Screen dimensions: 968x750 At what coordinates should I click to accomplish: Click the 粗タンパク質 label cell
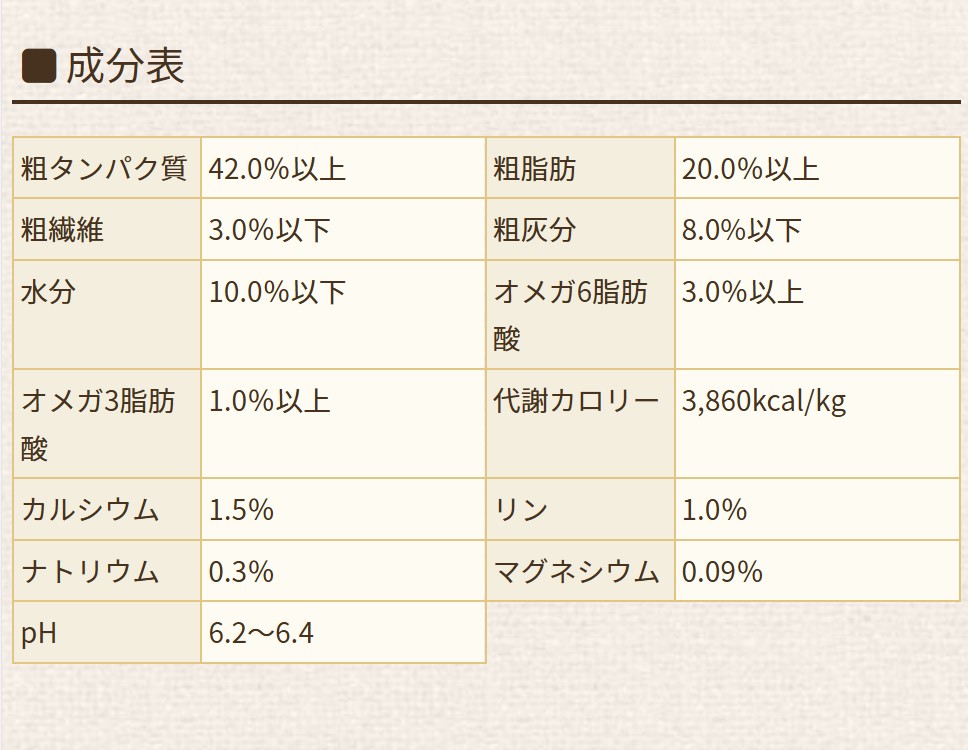point(107,168)
